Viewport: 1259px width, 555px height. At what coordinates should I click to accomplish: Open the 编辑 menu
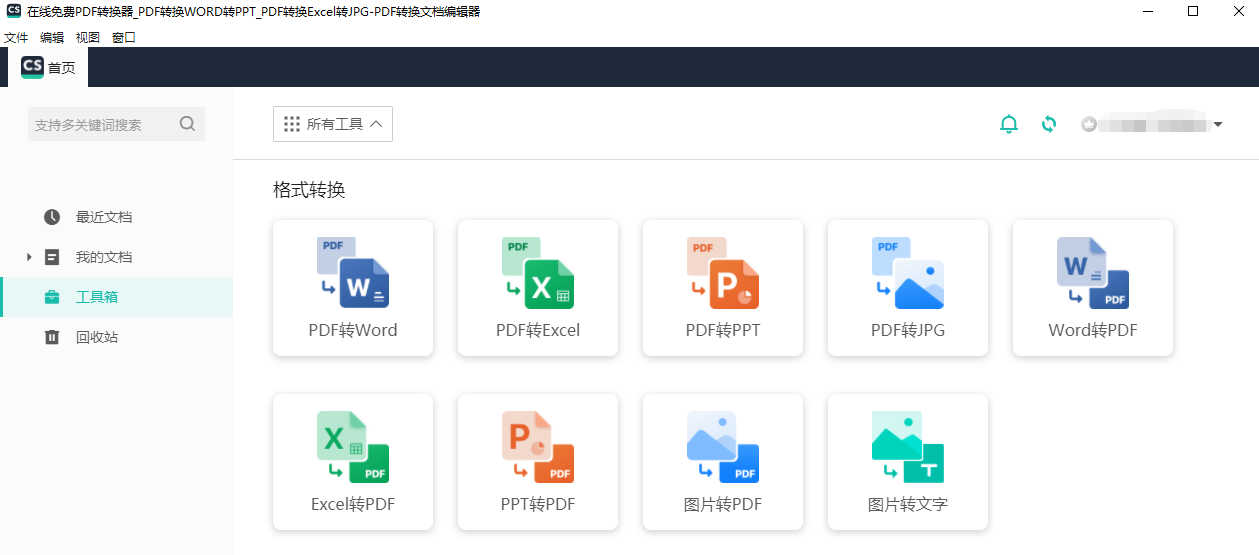(52, 38)
